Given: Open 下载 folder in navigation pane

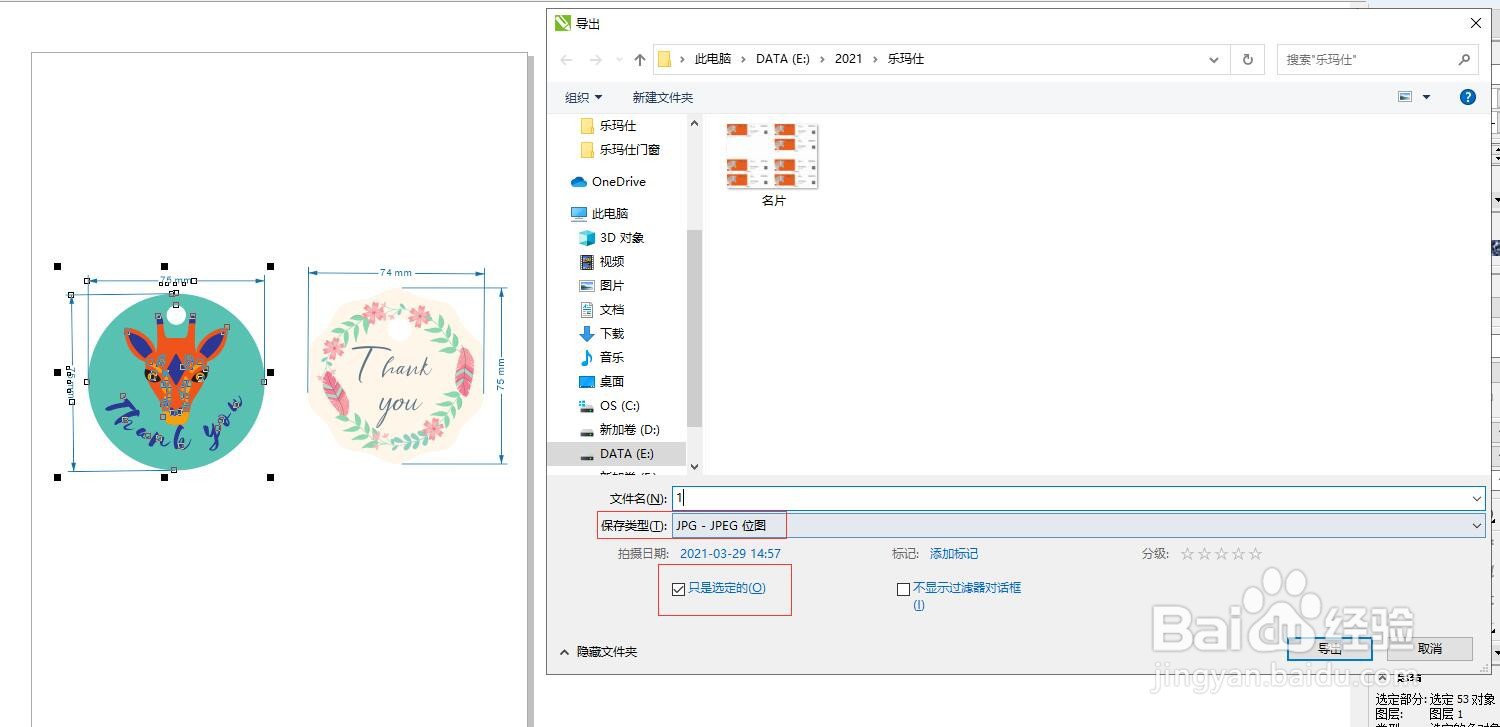Looking at the screenshot, I should pos(602,334).
